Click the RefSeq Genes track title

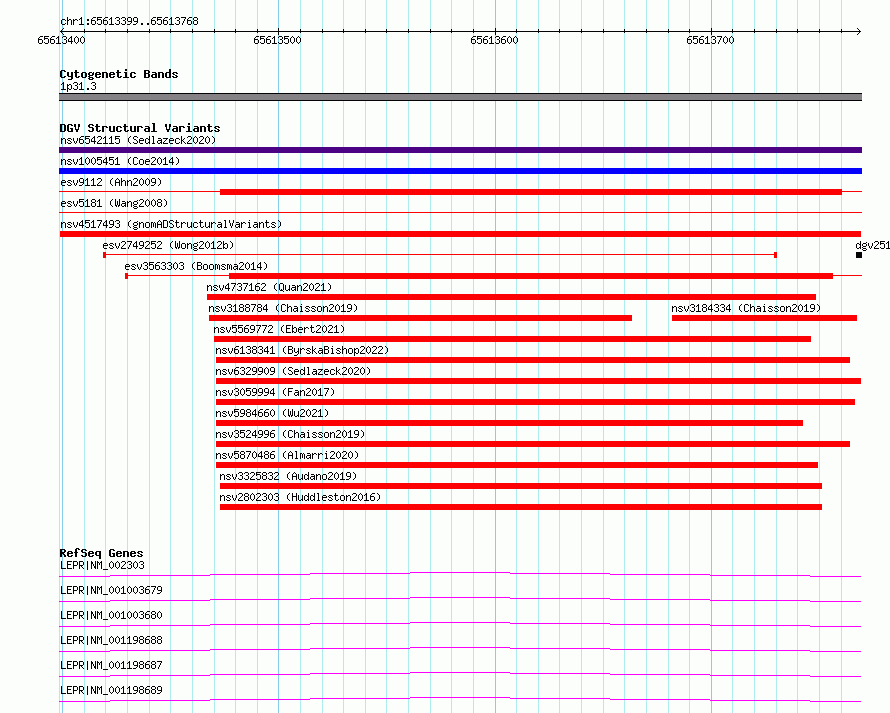(x=102, y=553)
